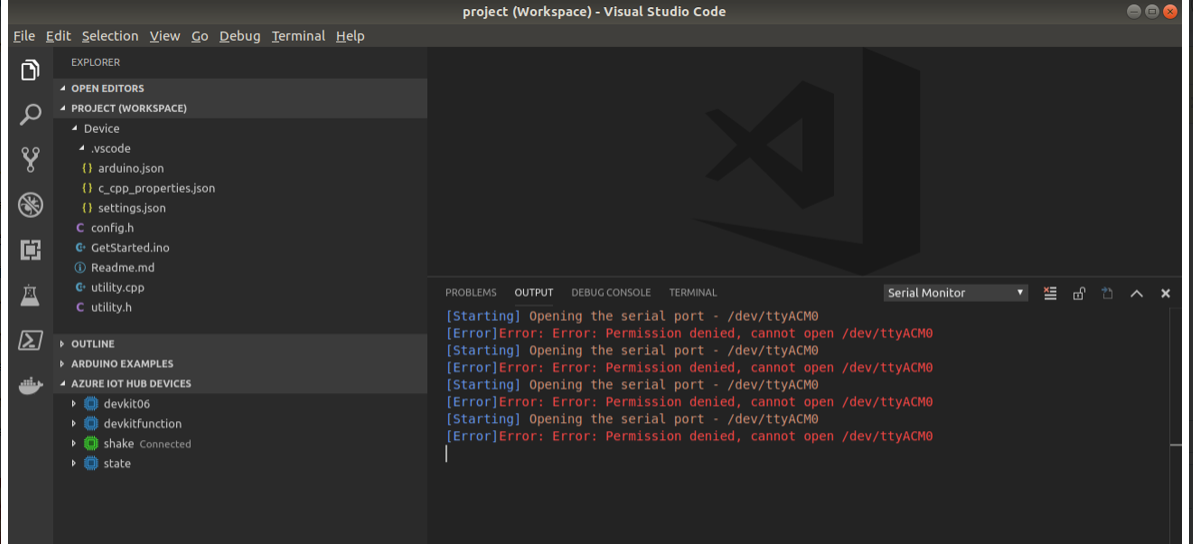Click the settings.json braces icon

click(x=87, y=208)
